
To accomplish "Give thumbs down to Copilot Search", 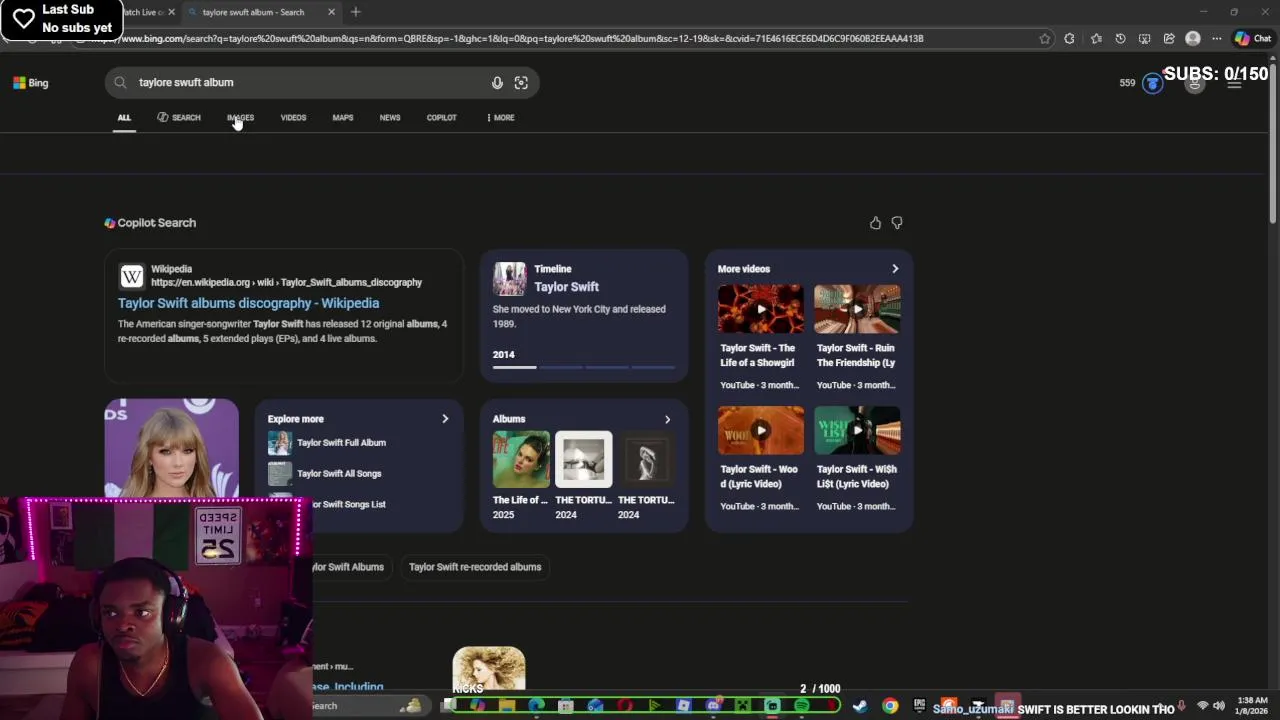I will pyautogui.click(x=897, y=223).
